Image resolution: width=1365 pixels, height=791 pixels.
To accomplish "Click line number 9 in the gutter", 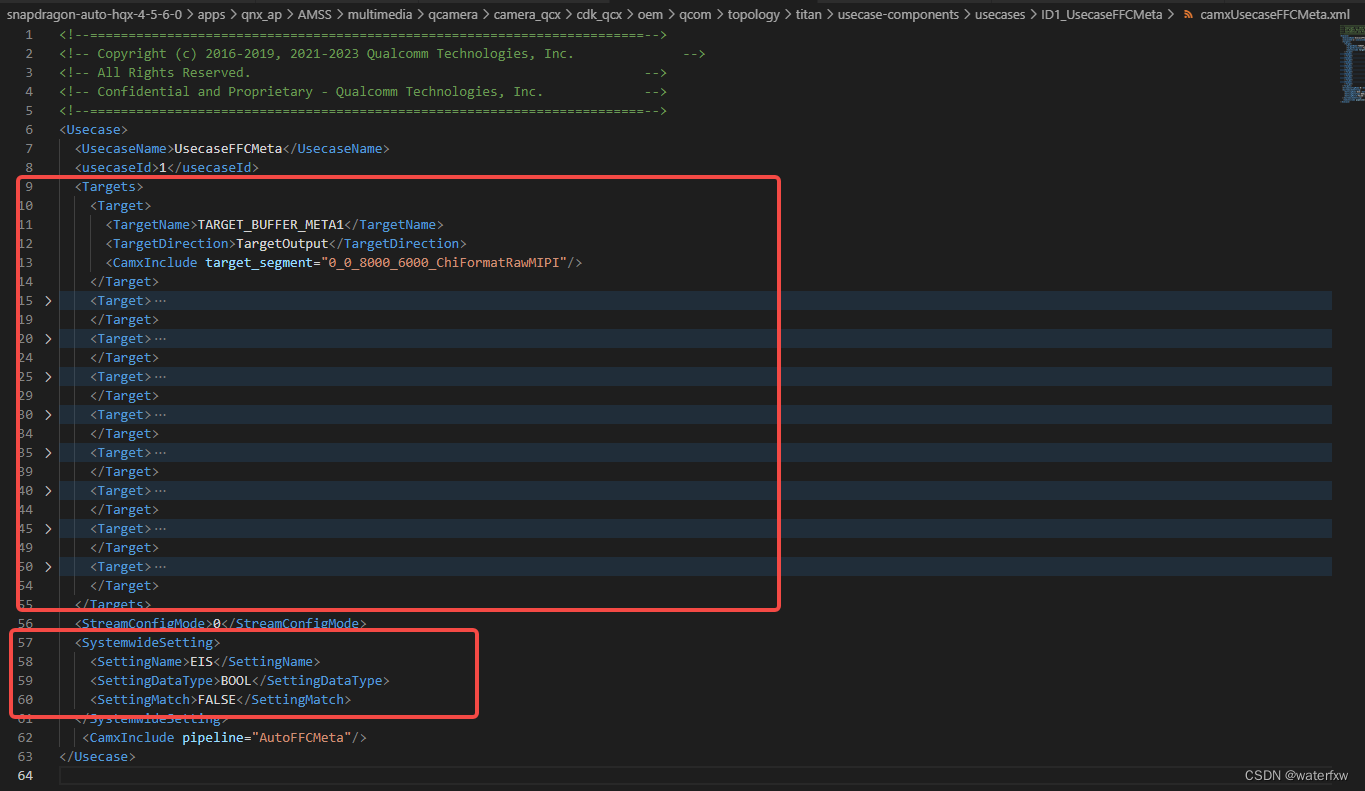I will click(28, 186).
